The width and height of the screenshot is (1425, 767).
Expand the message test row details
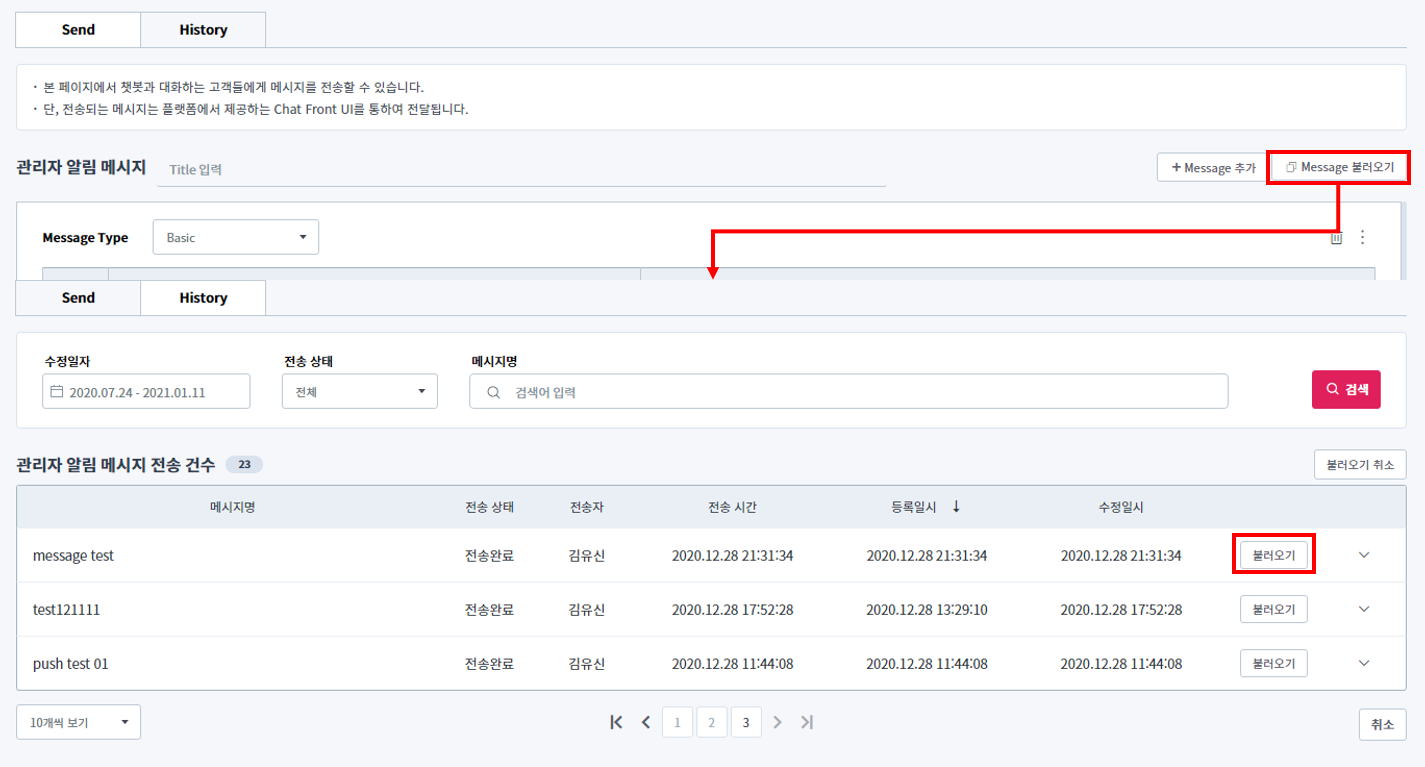pos(1364,555)
